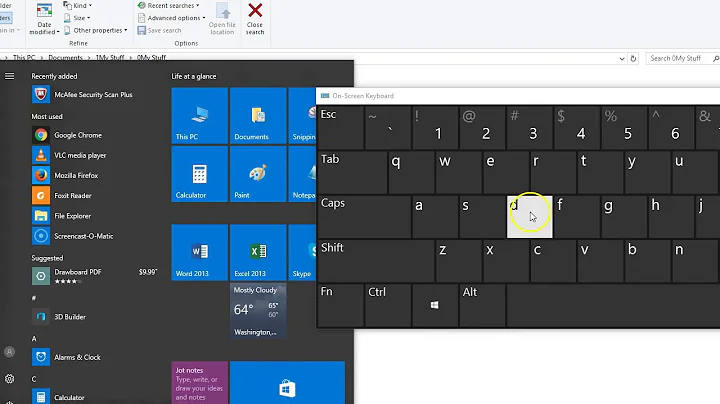This screenshot has width=720, height=404.
Task: Expand Recent searches dropdown
Action: [169, 6]
